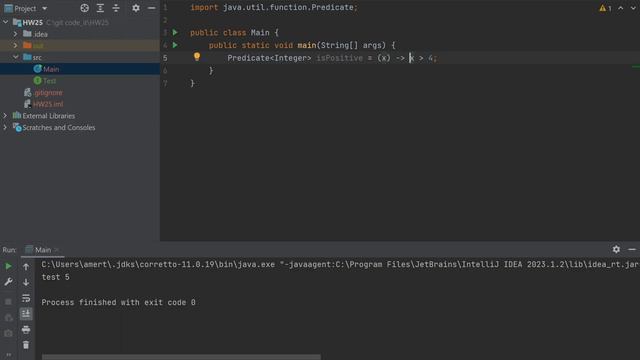This screenshot has width=640, height=360.
Task: Expand External Libraries node
Action: (5, 116)
